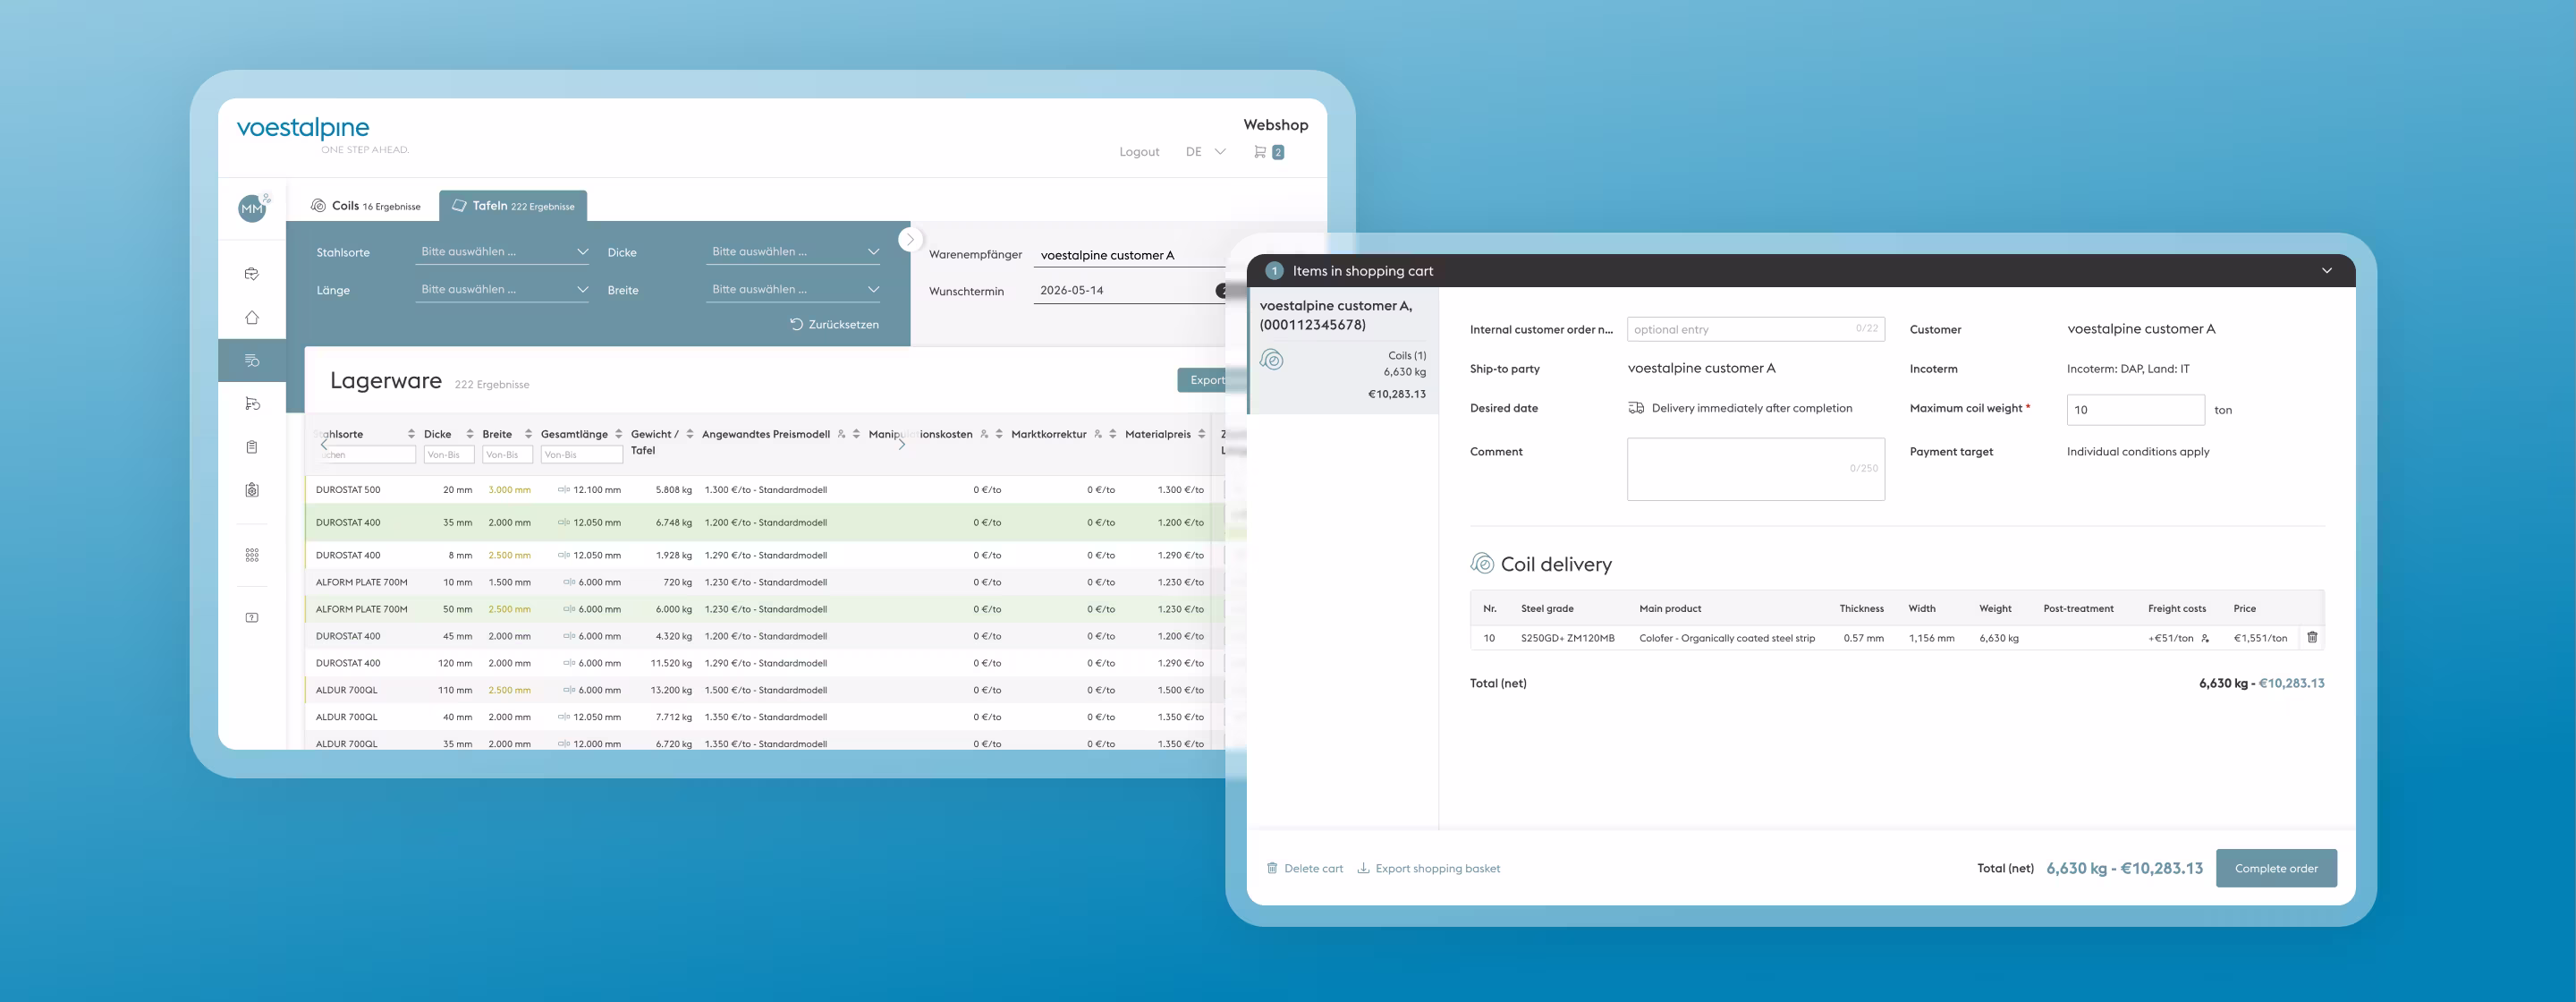Click the Complete order button
The height and width of the screenshot is (1002, 2576).
point(2276,868)
